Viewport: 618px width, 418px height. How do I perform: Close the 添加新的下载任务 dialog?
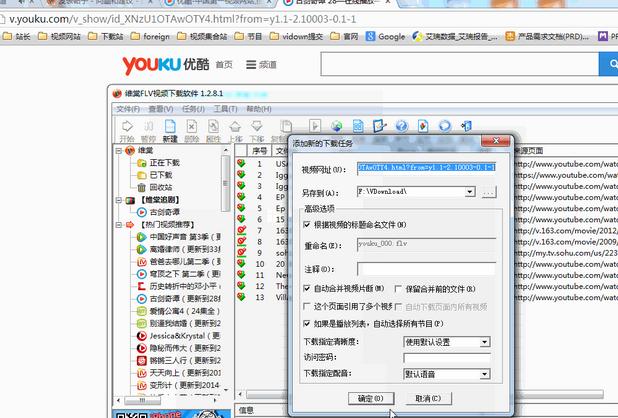(496, 141)
